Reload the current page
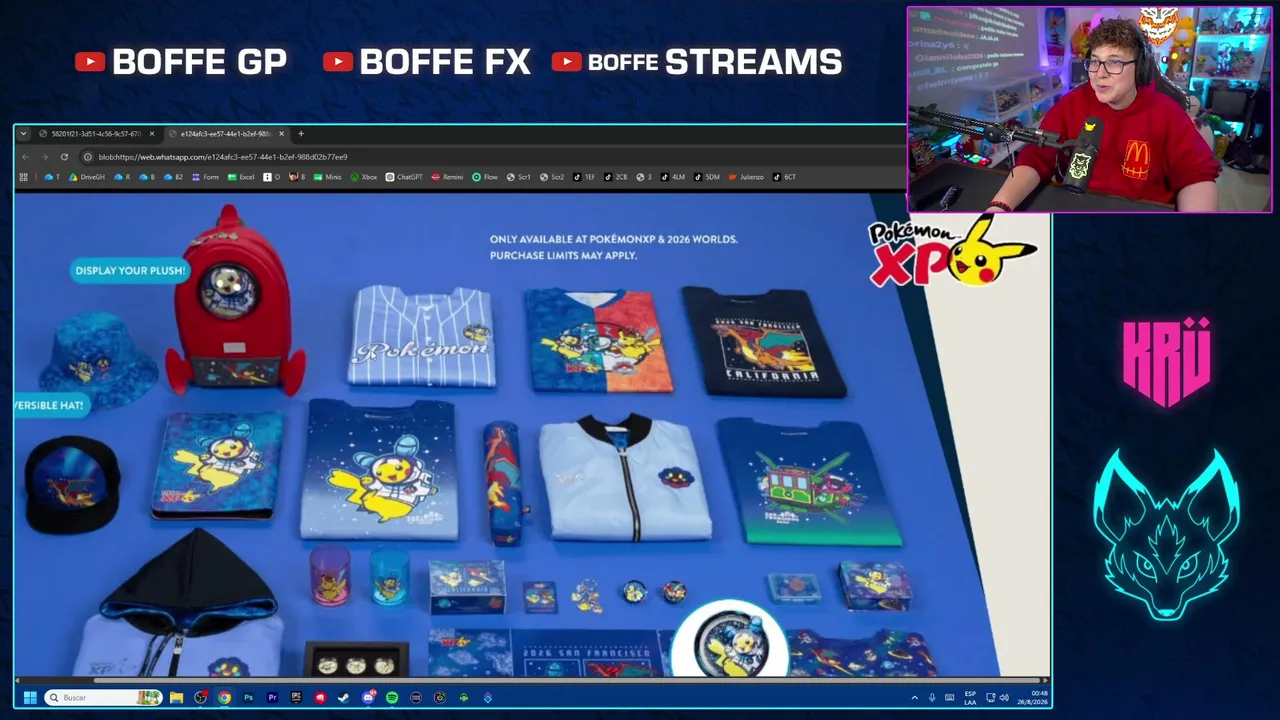Image resolution: width=1280 pixels, height=720 pixels. coord(64,157)
